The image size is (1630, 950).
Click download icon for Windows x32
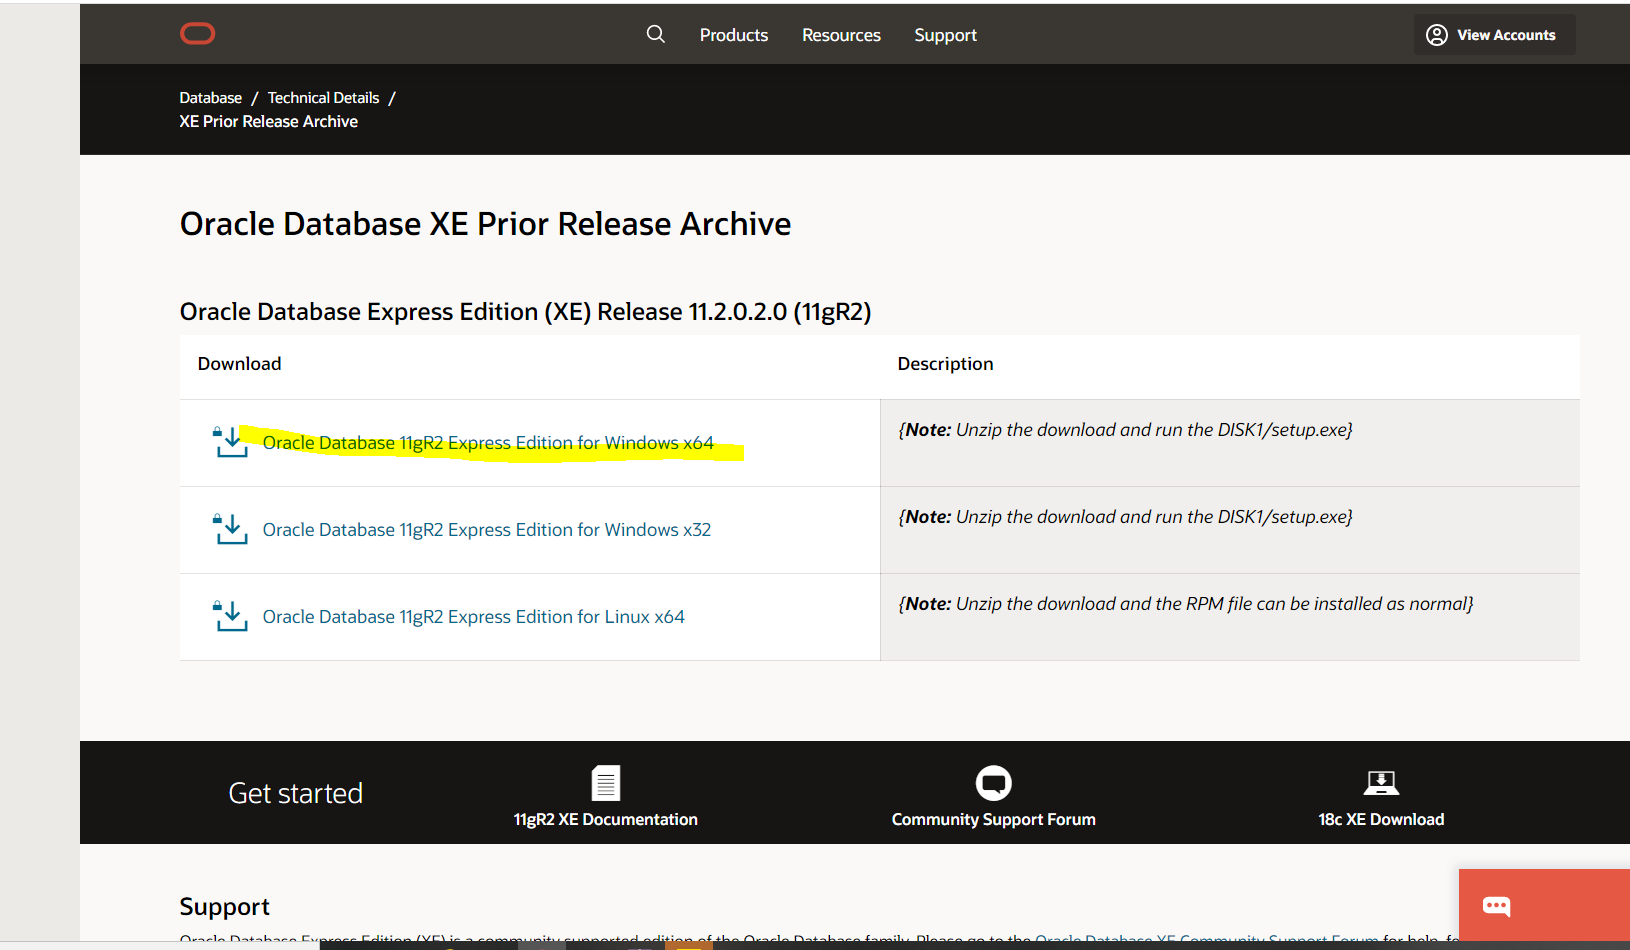[x=230, y=529]
